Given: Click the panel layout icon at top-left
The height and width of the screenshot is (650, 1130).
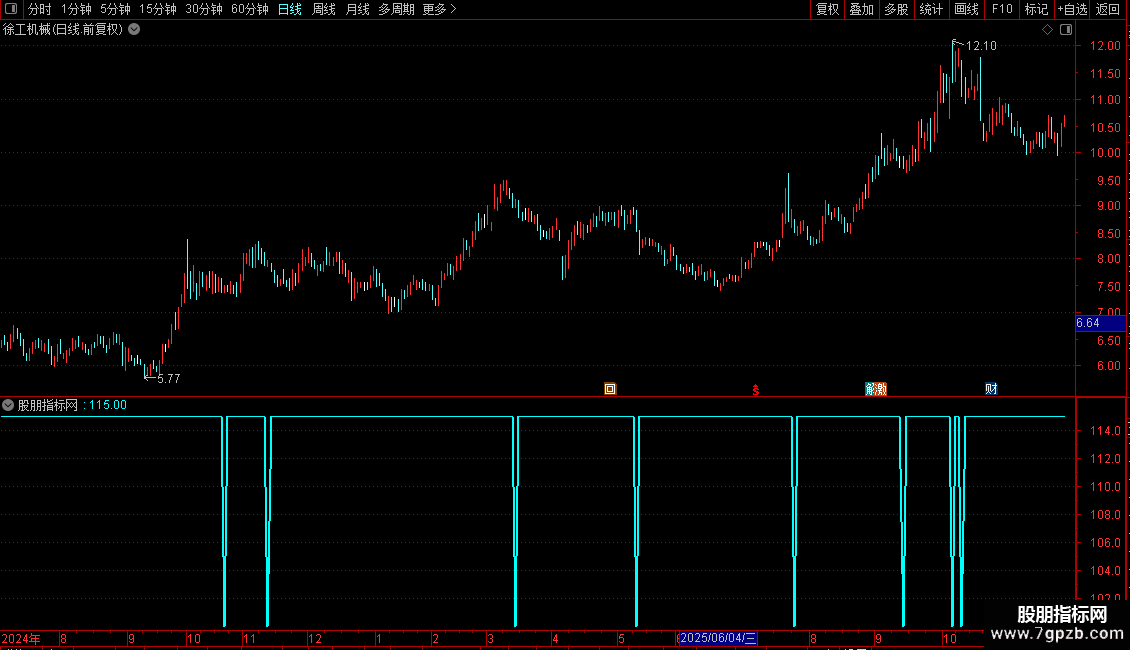Looking at the screenshot, I should click(x=11, y=9).
